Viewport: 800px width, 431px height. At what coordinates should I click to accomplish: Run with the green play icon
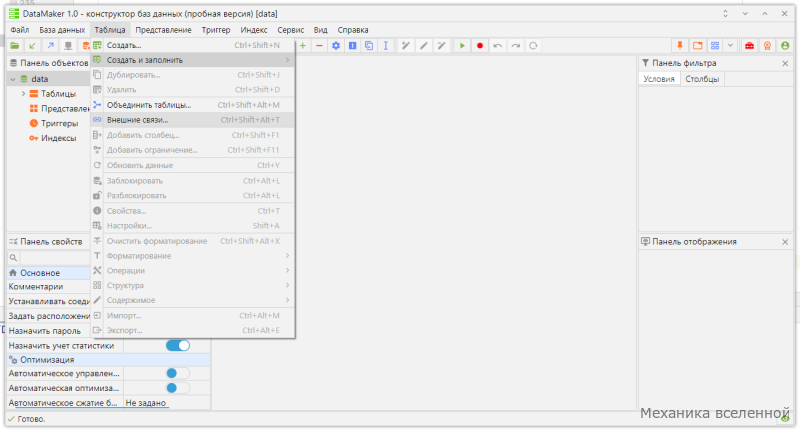tap(462, 46)
